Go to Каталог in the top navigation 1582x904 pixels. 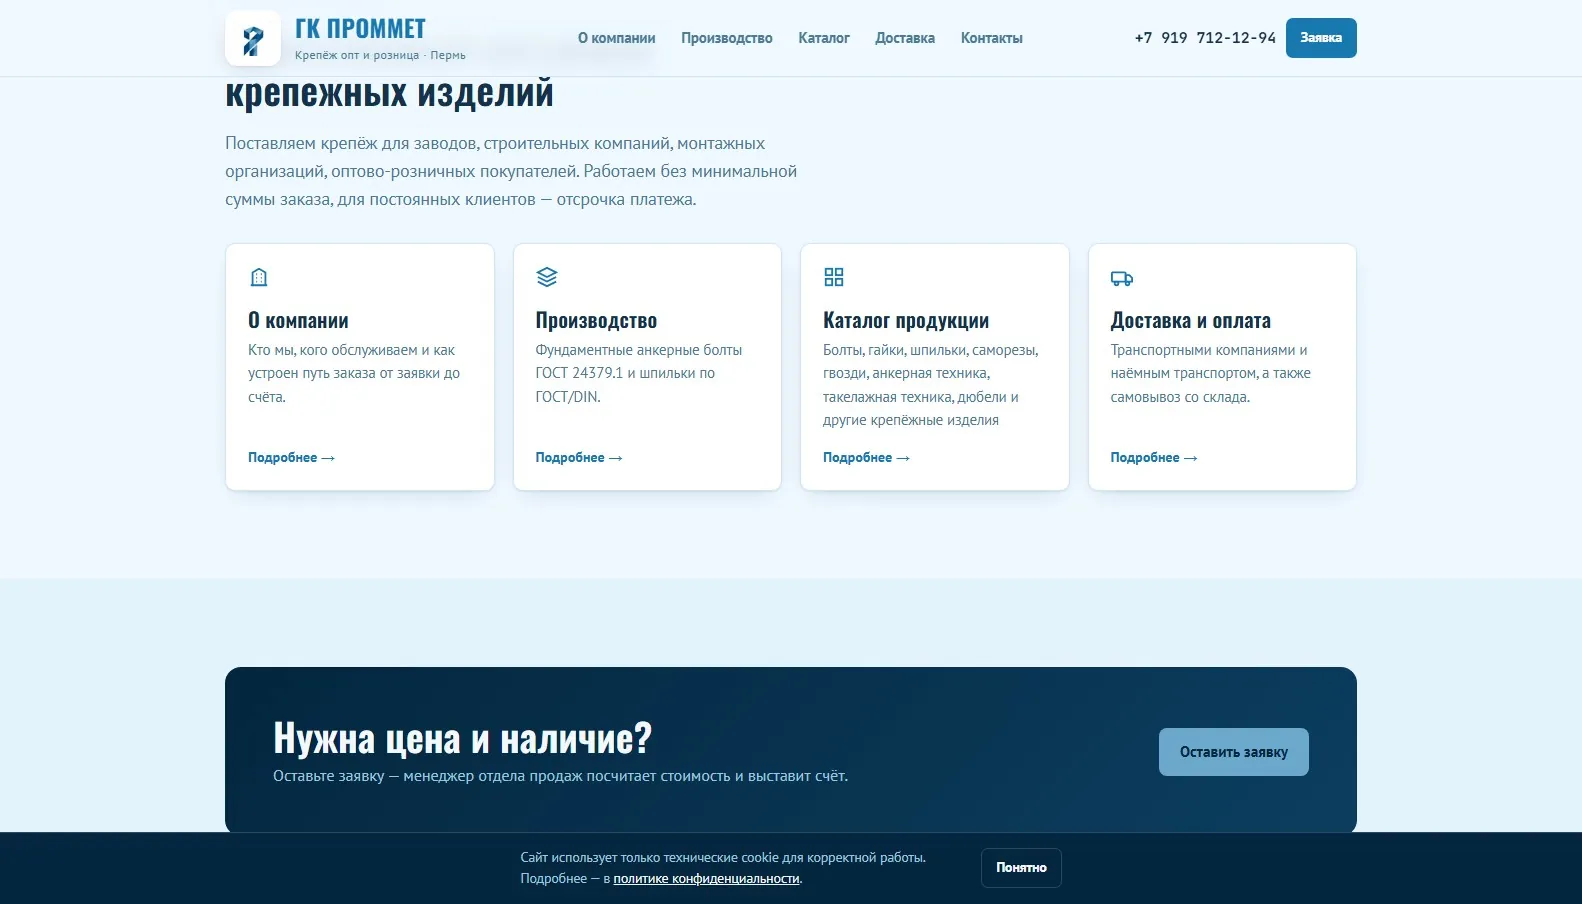(824, 38)
